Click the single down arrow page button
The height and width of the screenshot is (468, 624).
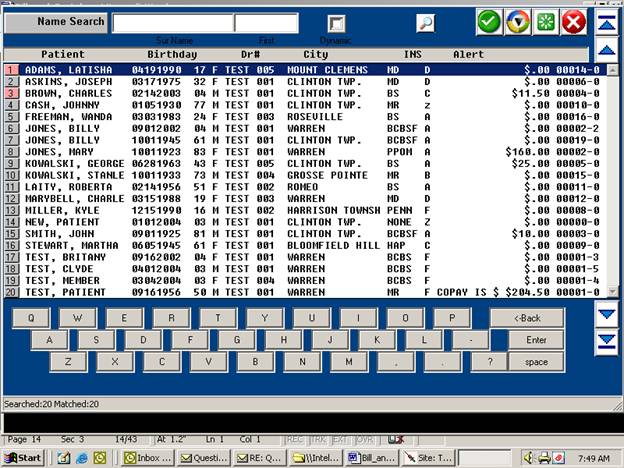[606, 314]
